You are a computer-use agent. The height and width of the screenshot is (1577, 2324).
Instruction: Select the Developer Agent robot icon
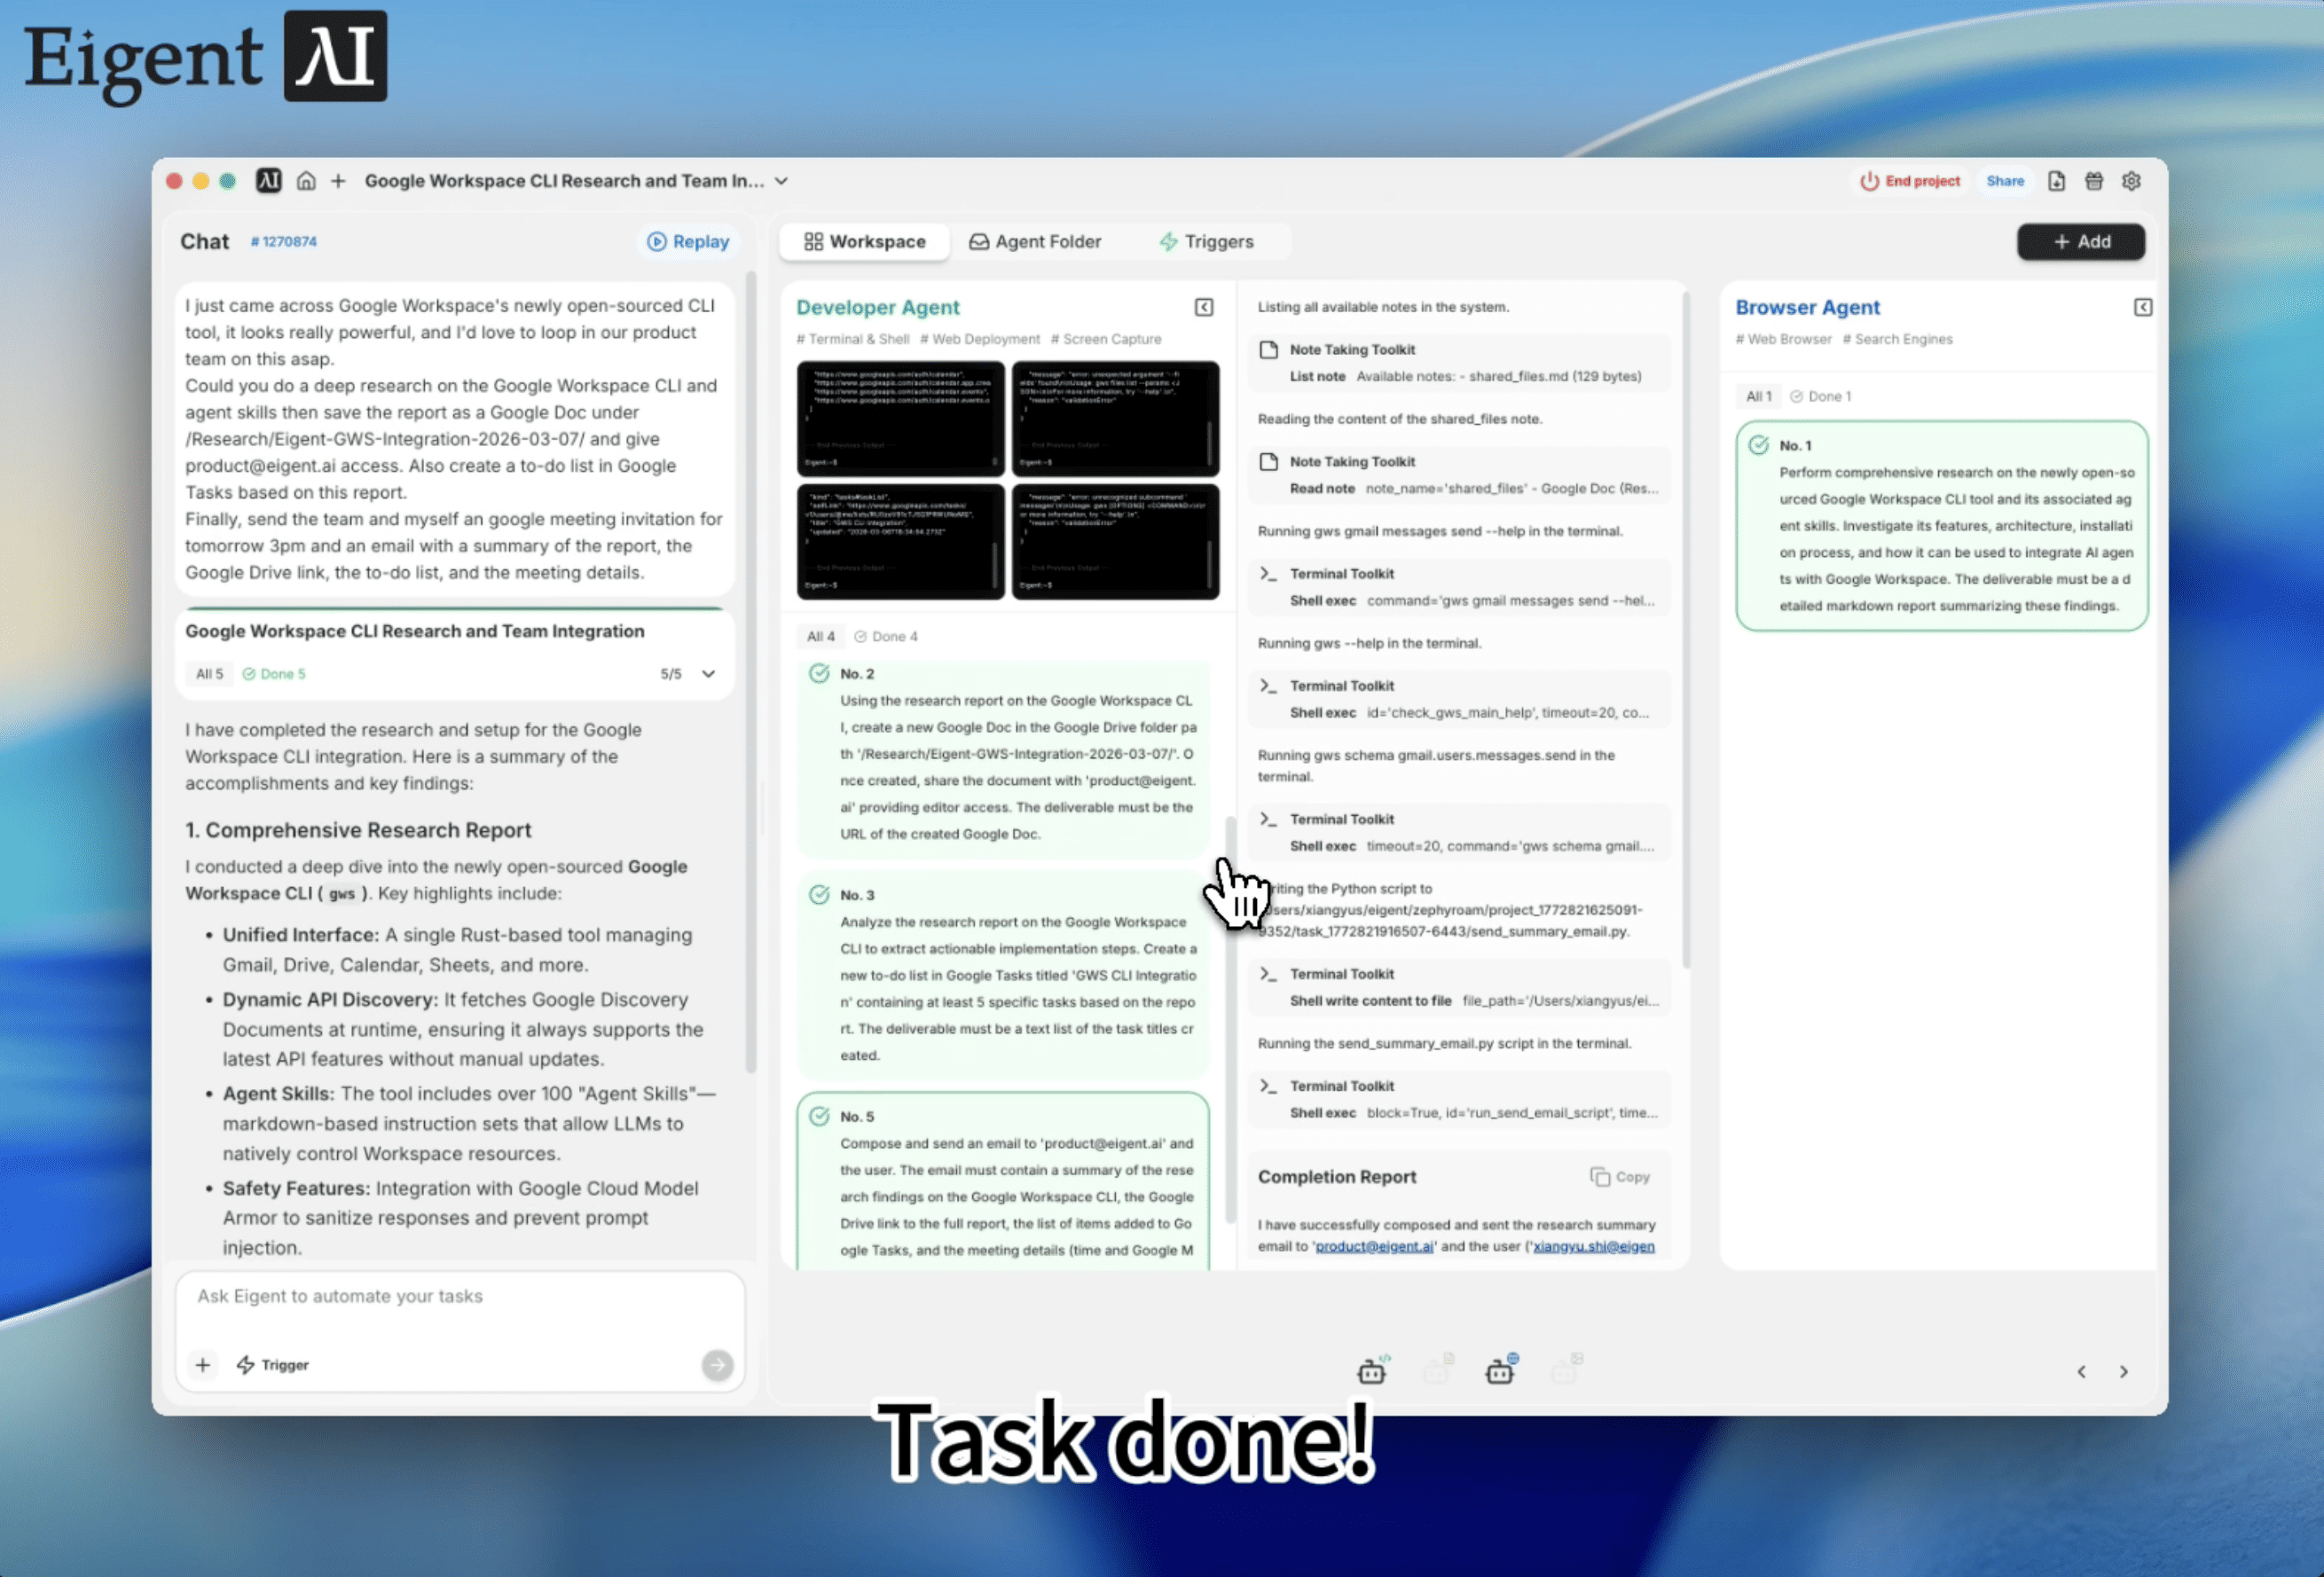point(1373,1370)
